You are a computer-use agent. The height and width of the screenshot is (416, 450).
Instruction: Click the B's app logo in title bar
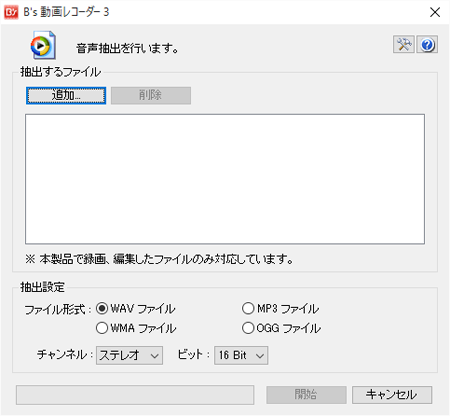click(11, 12)
